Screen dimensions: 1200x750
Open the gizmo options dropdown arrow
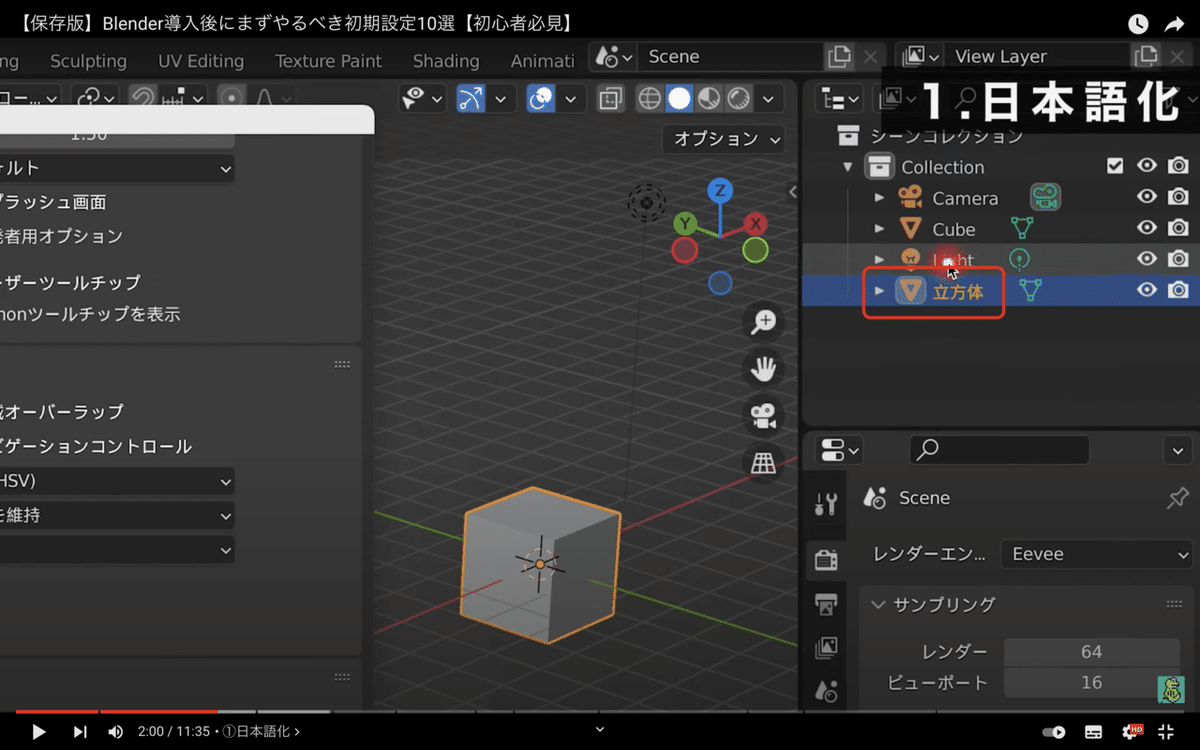[500, 98]
